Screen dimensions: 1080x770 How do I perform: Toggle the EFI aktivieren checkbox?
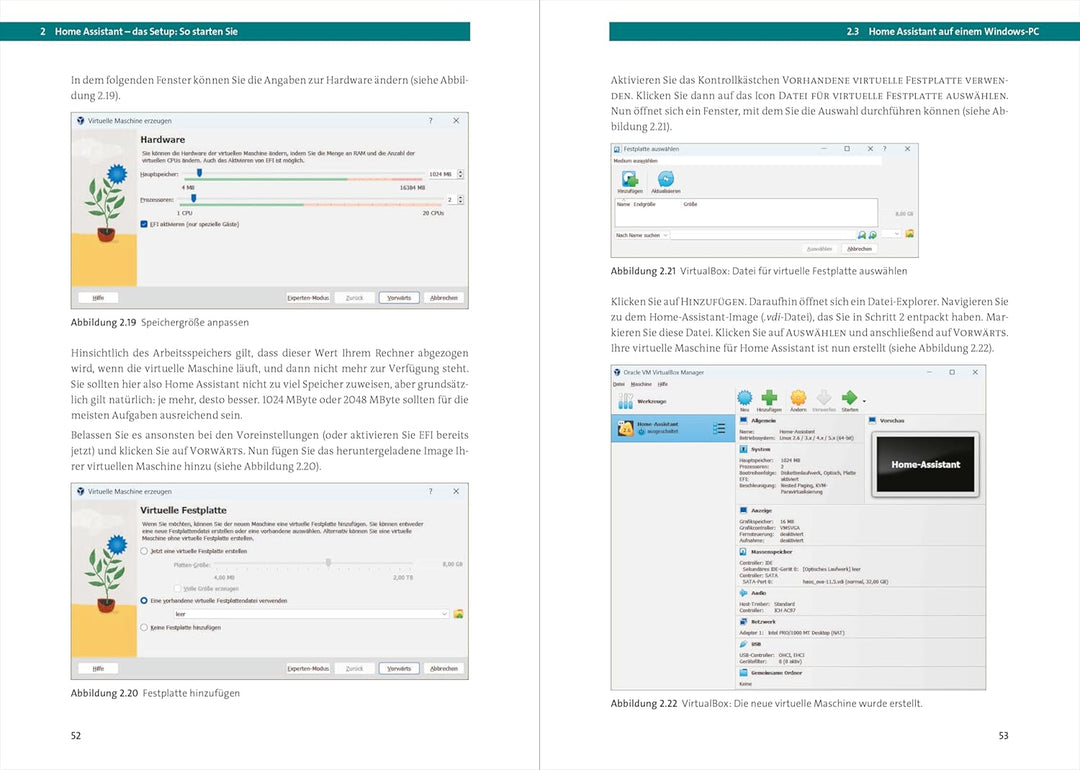pos(145,224)
